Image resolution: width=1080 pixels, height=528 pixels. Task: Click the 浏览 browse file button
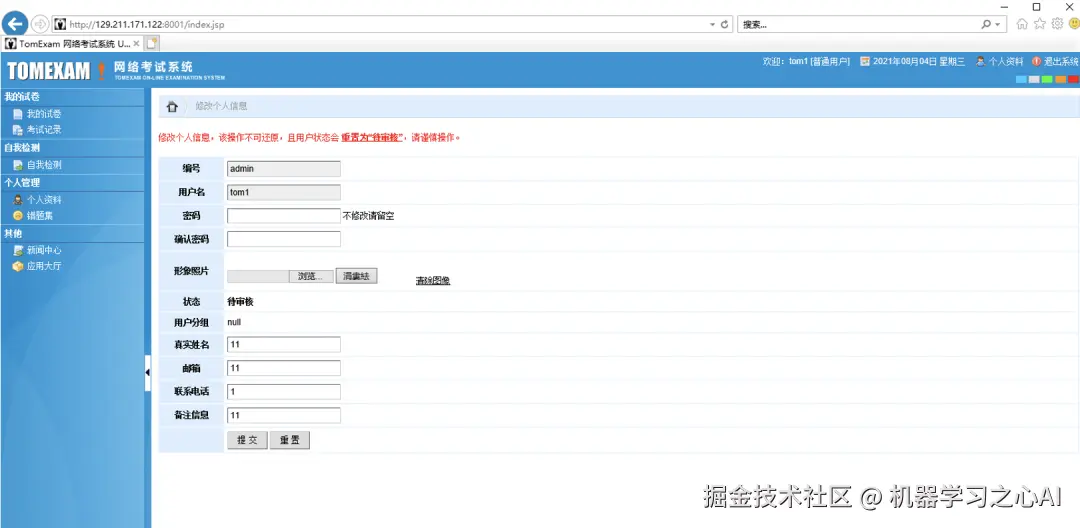click(311, 276)
